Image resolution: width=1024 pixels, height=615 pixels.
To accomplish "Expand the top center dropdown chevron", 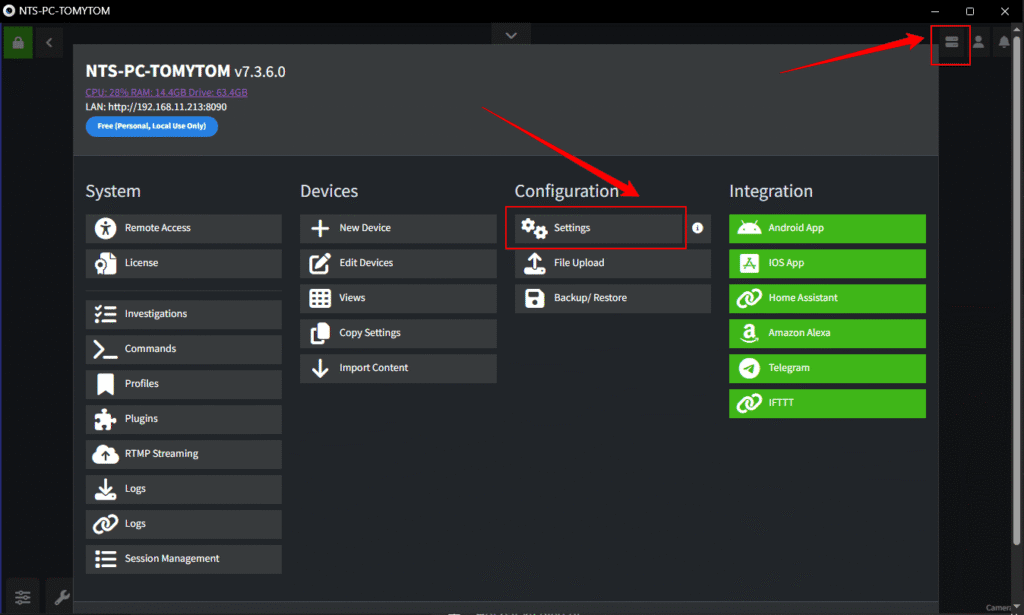I will 510,33.
